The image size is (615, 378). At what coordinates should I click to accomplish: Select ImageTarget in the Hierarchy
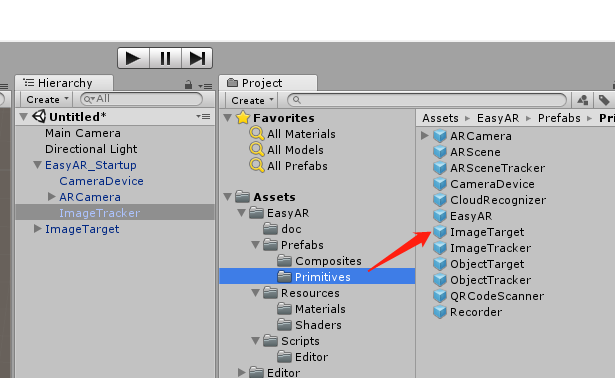[x=82, y=229]
